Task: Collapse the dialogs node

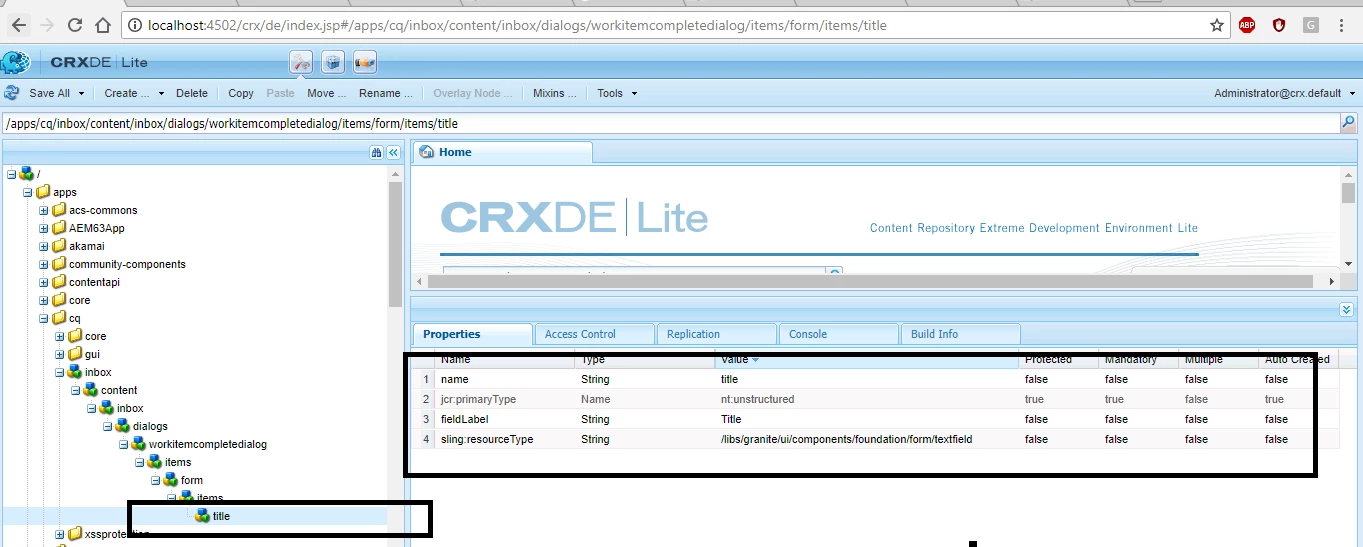Action: [107, 426]
